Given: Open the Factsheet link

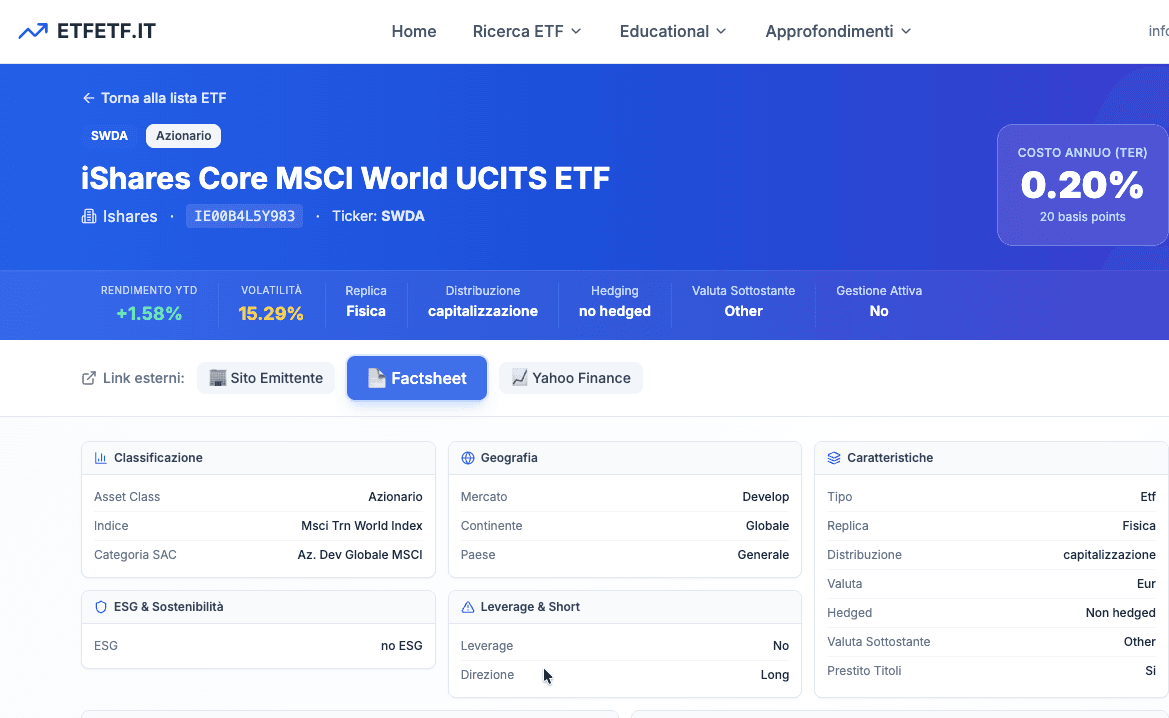Looking at the screenshot, I should [417, 377].
